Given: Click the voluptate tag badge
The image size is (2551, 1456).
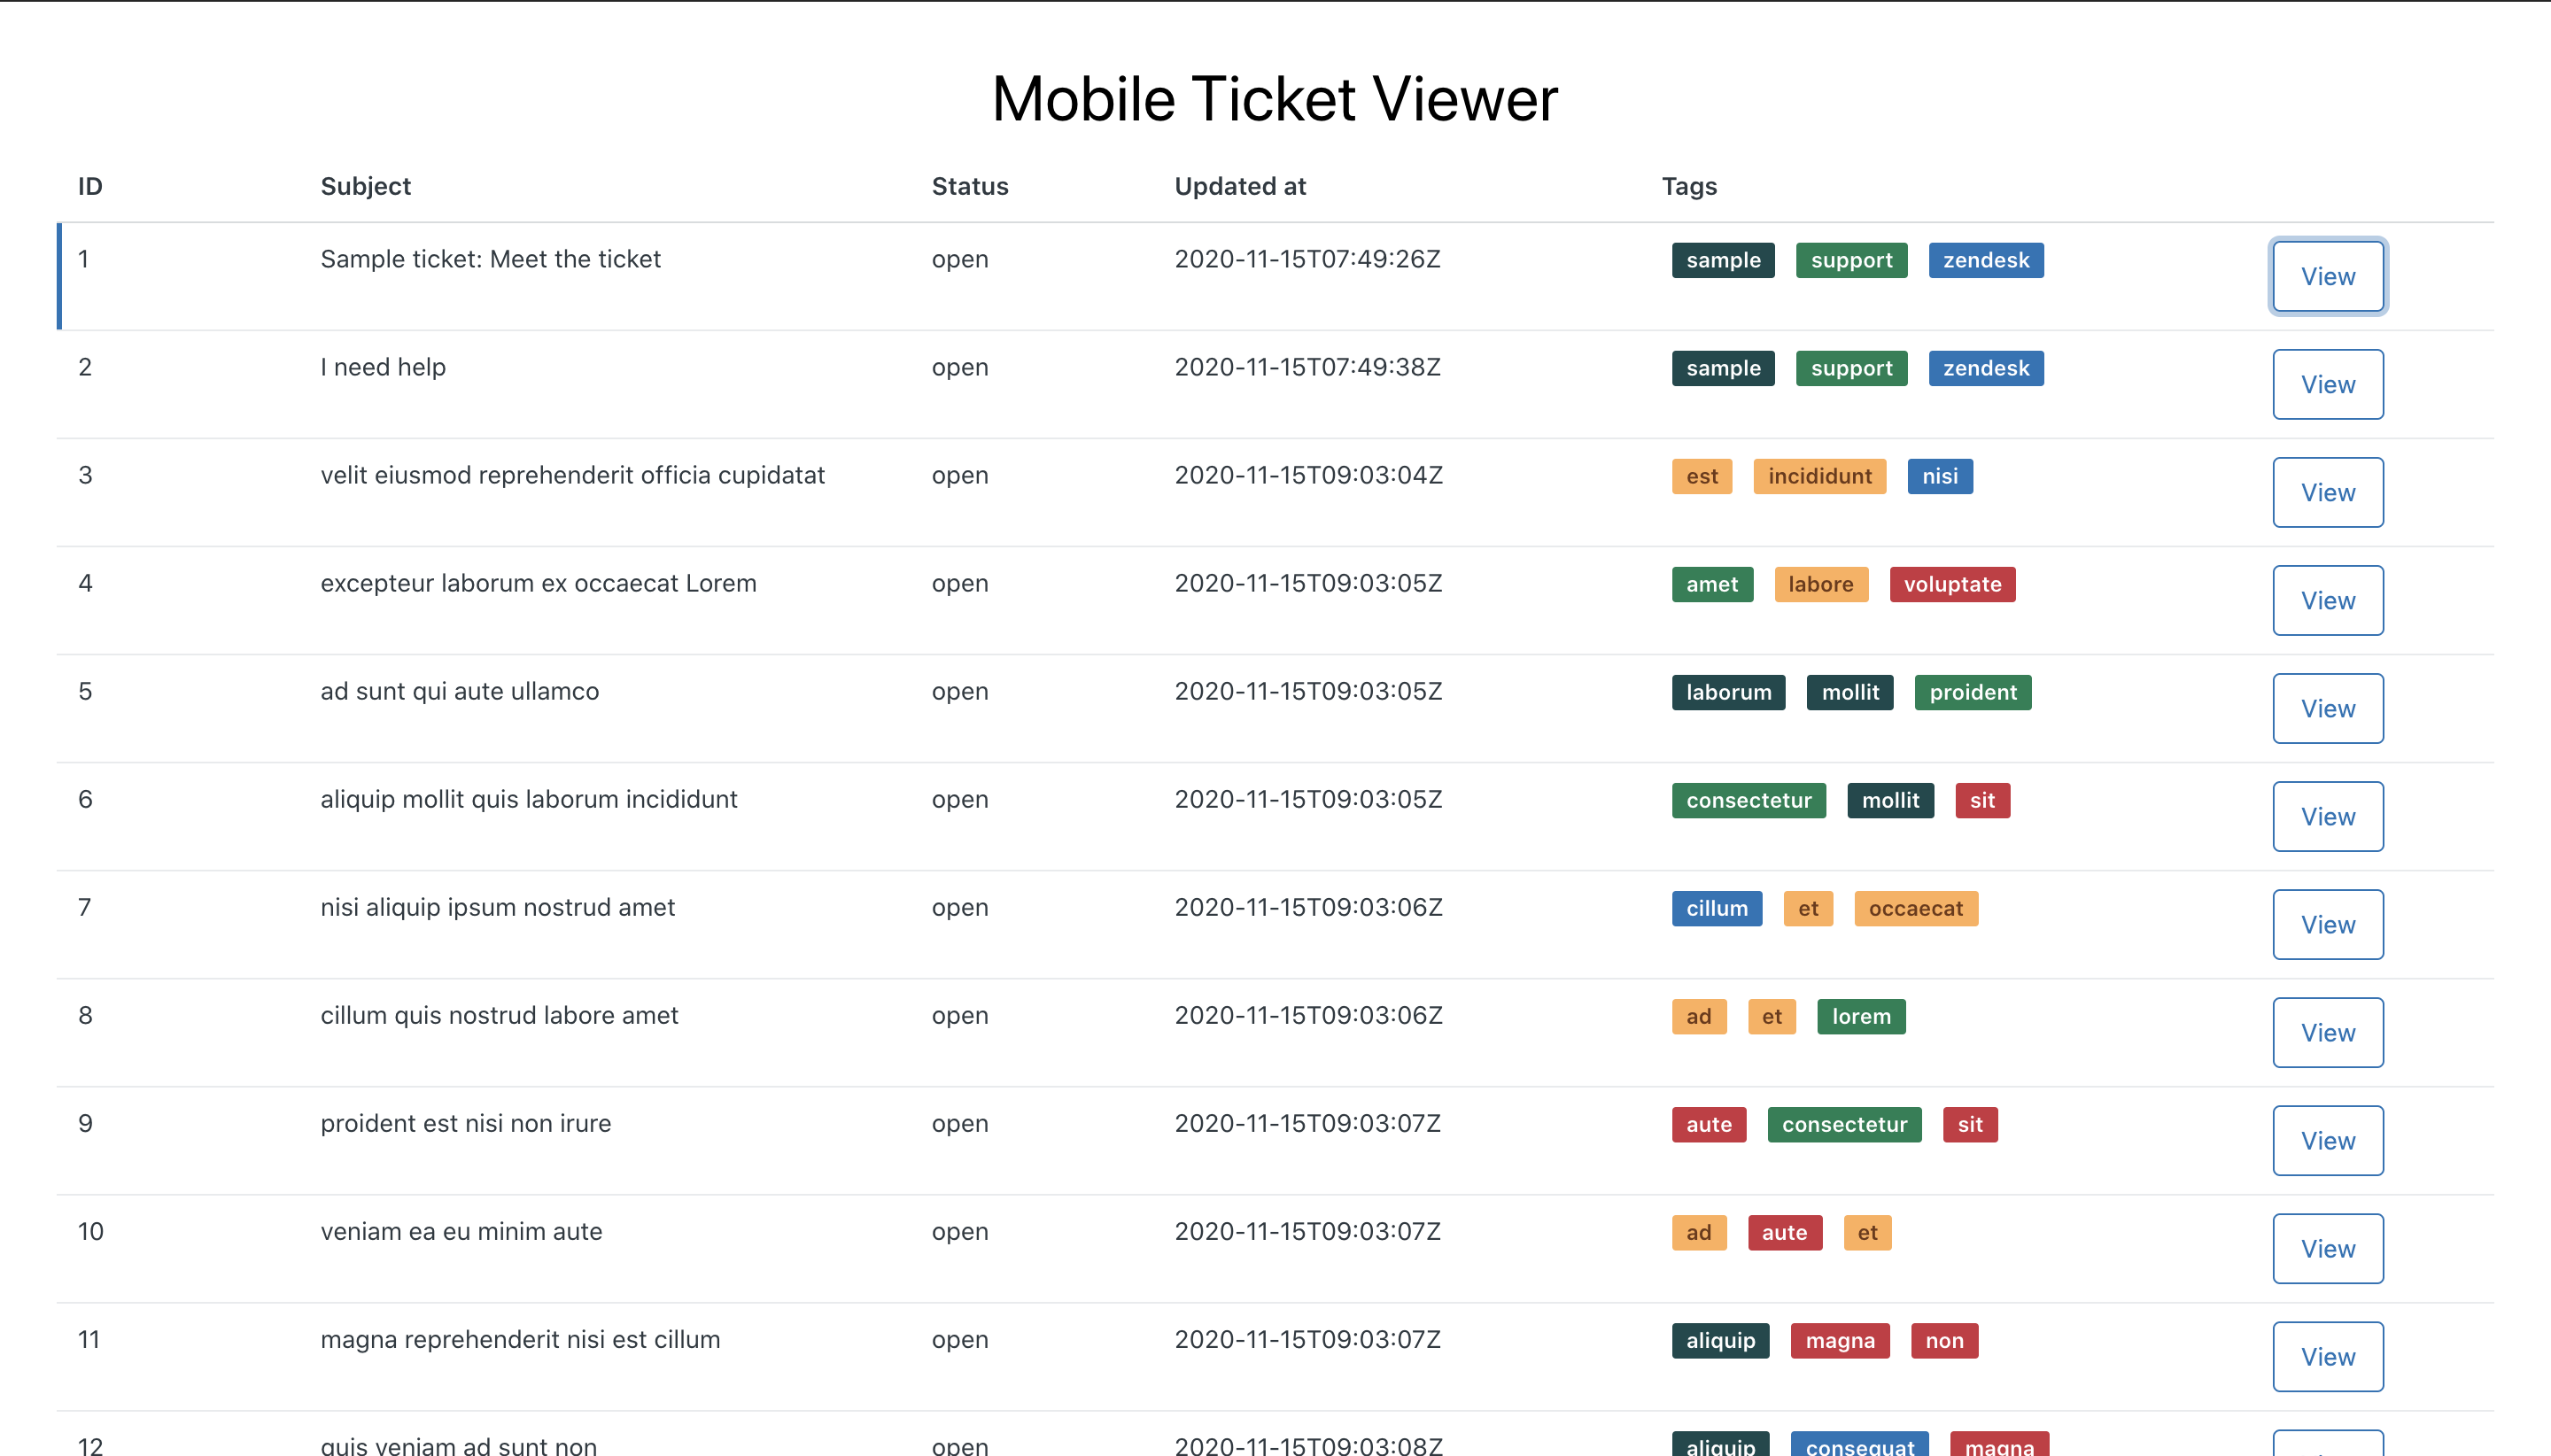Looking at the screenshot, I should click(x=1951, y=584).
